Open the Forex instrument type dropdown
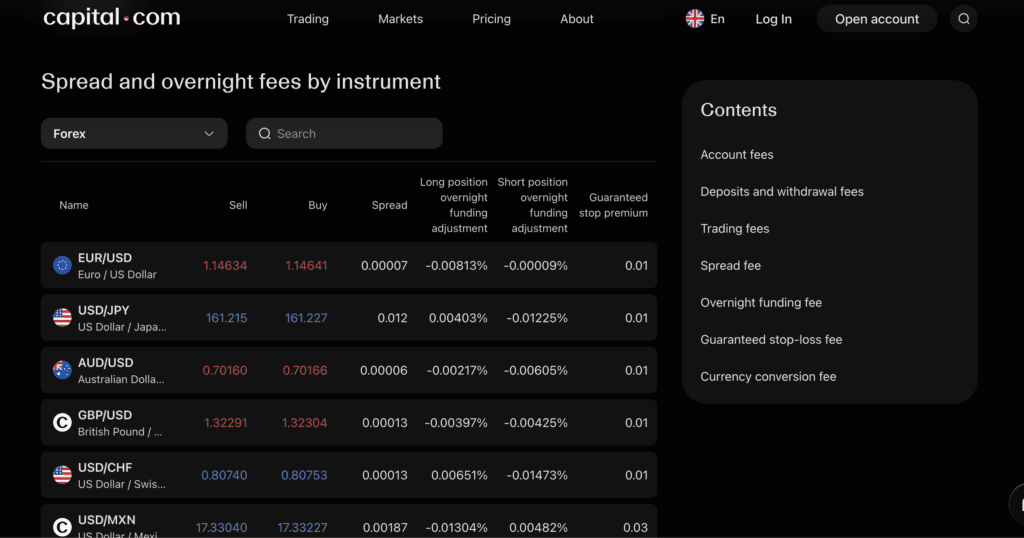 134,133
